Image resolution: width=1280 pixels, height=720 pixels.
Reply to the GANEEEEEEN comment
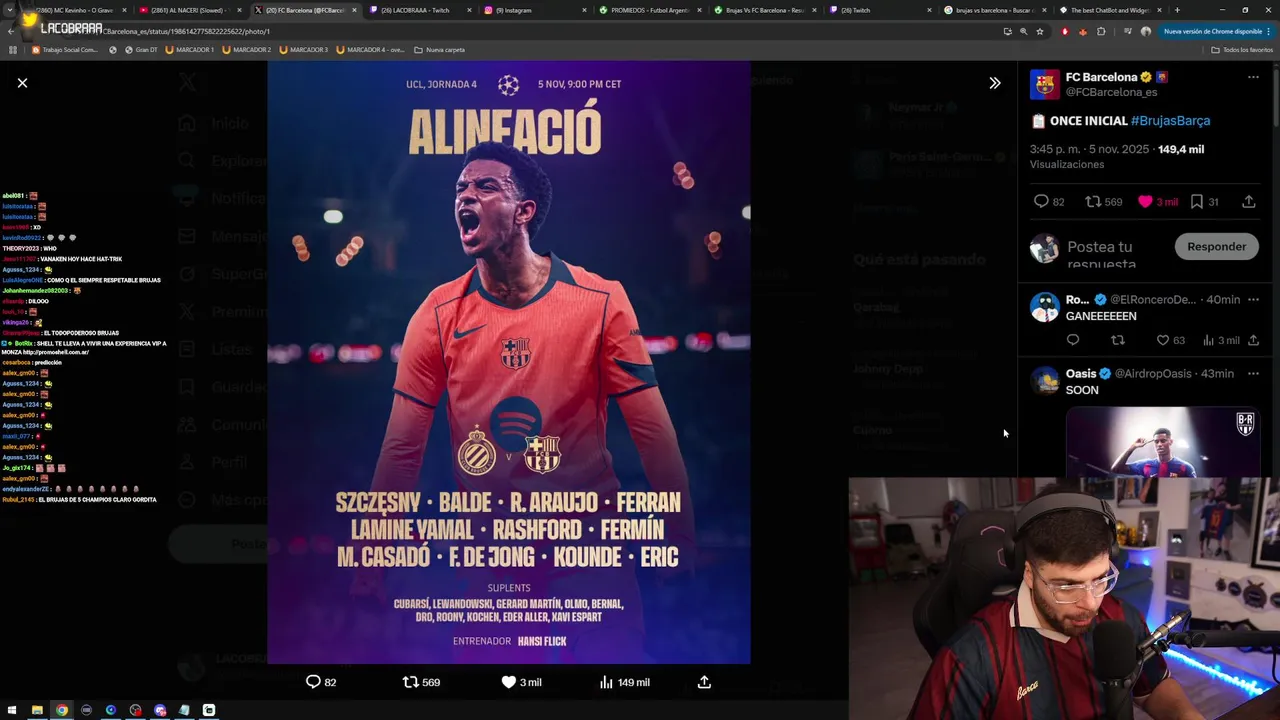pyautogui.click(x=1073, y=340)
